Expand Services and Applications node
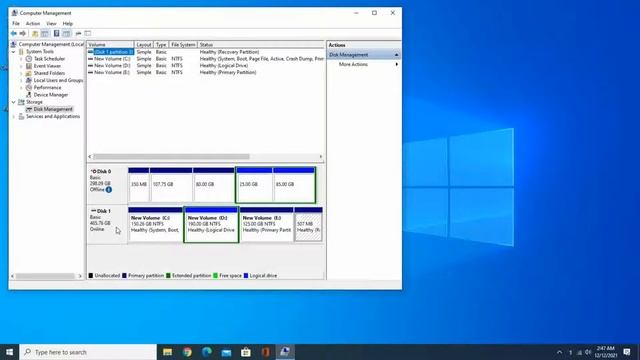Screen dimensions: 640x360 [x=14, y=117]
